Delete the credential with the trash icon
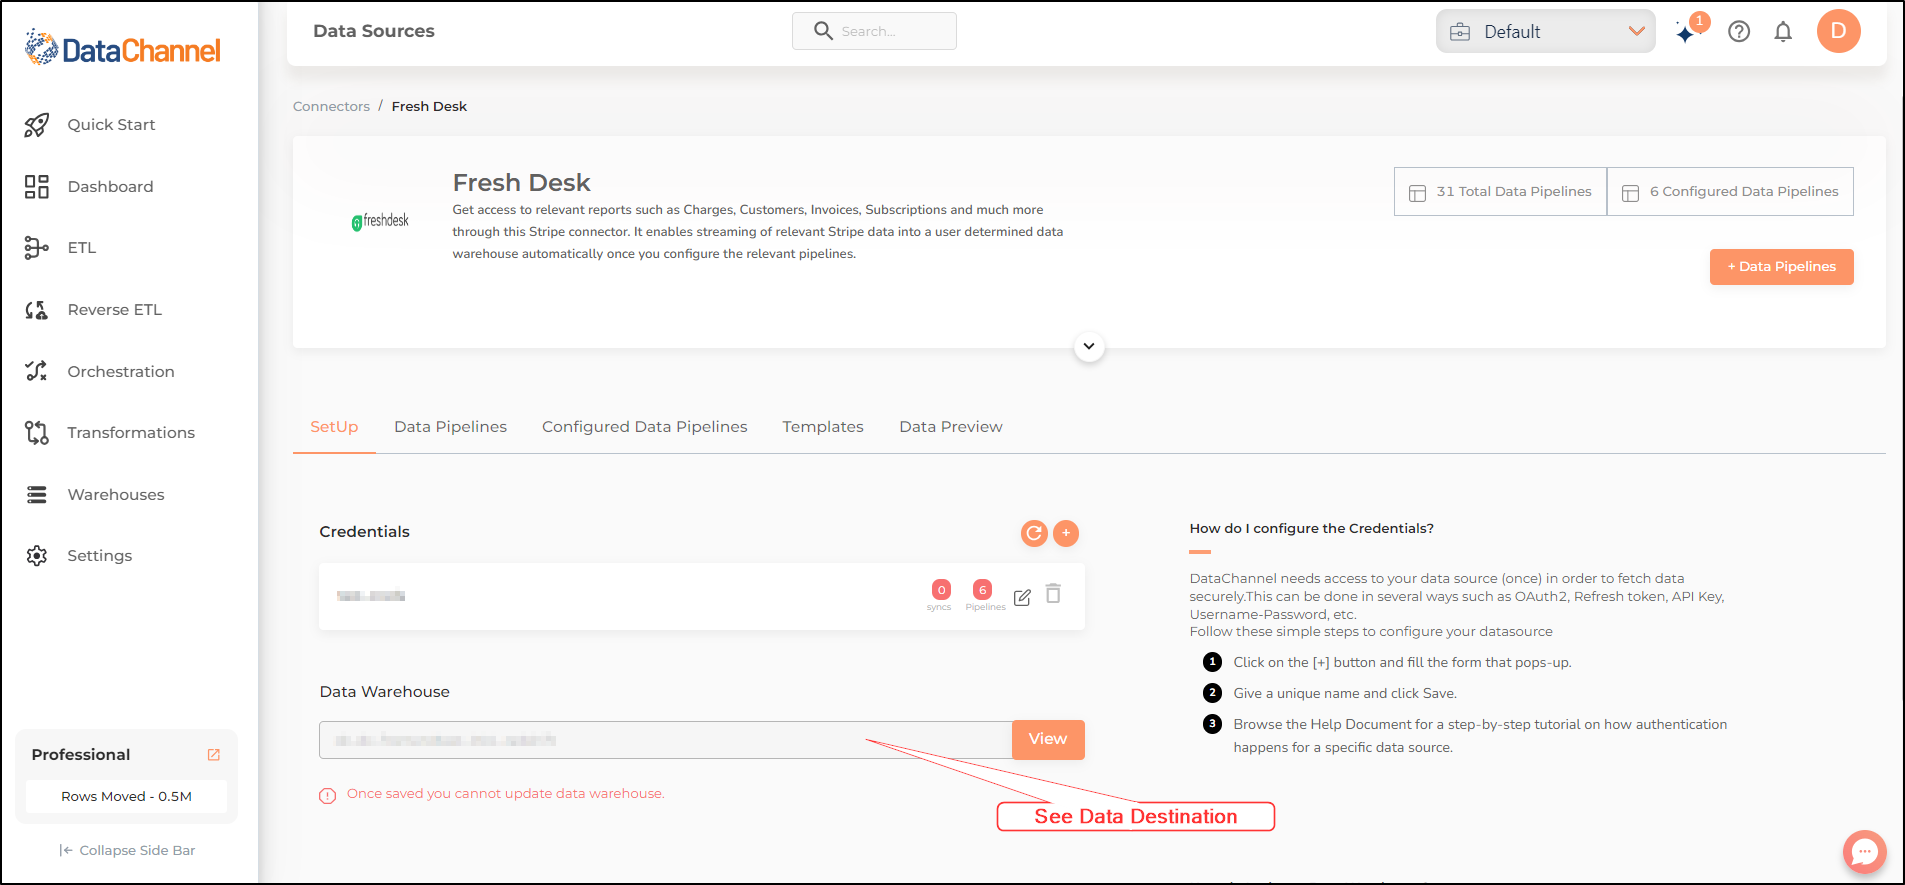Screen dimensions: 1905x885 1053,594
